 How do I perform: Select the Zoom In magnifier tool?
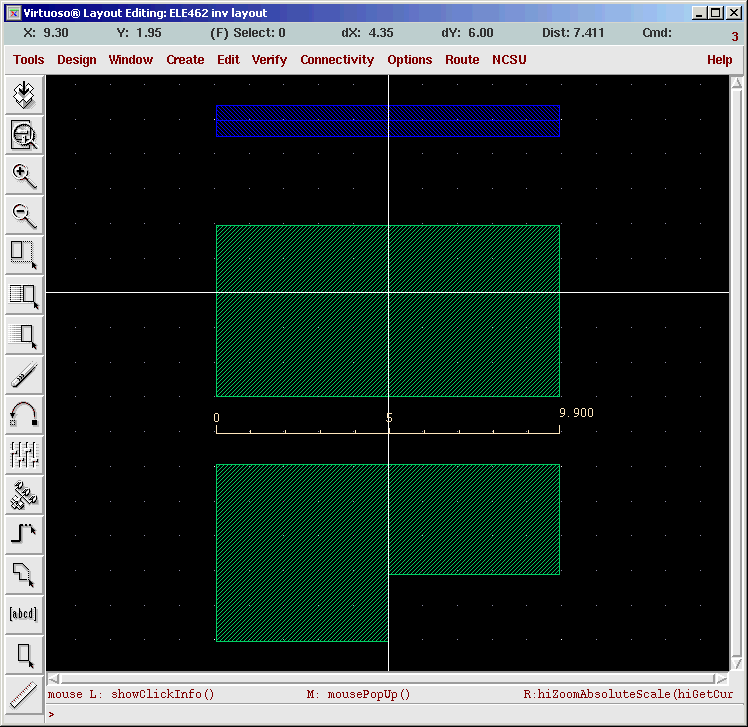[x=24, y=175]
